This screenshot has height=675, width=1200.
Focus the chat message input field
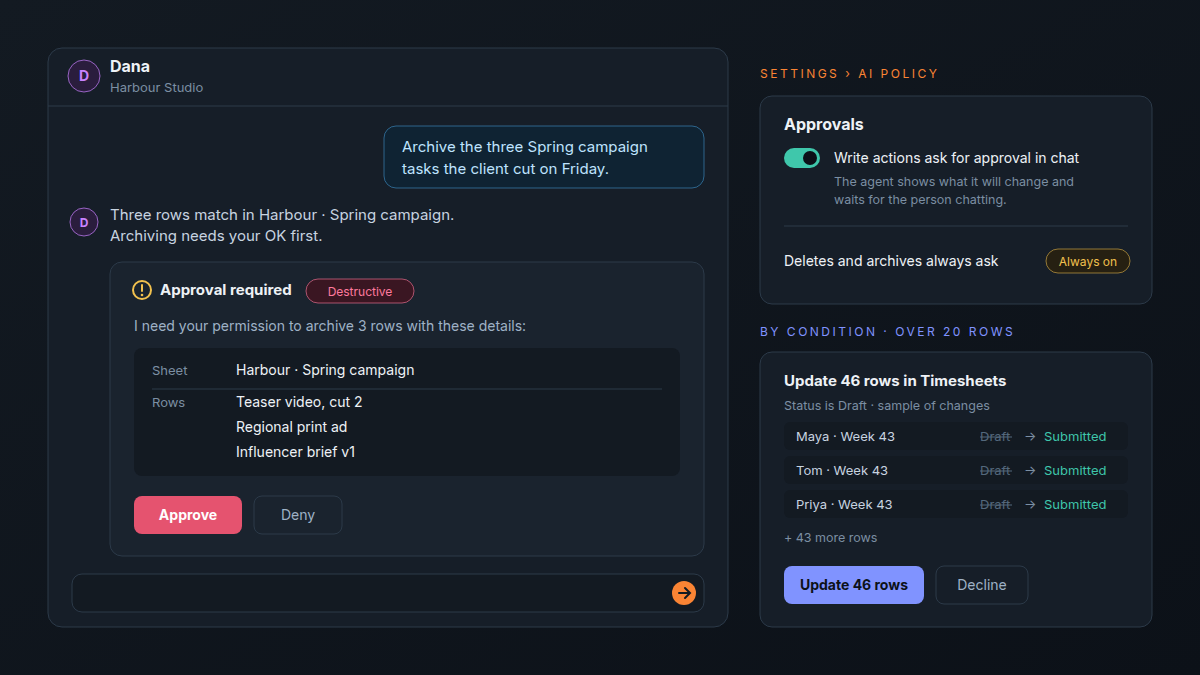[x=388, y=593]
